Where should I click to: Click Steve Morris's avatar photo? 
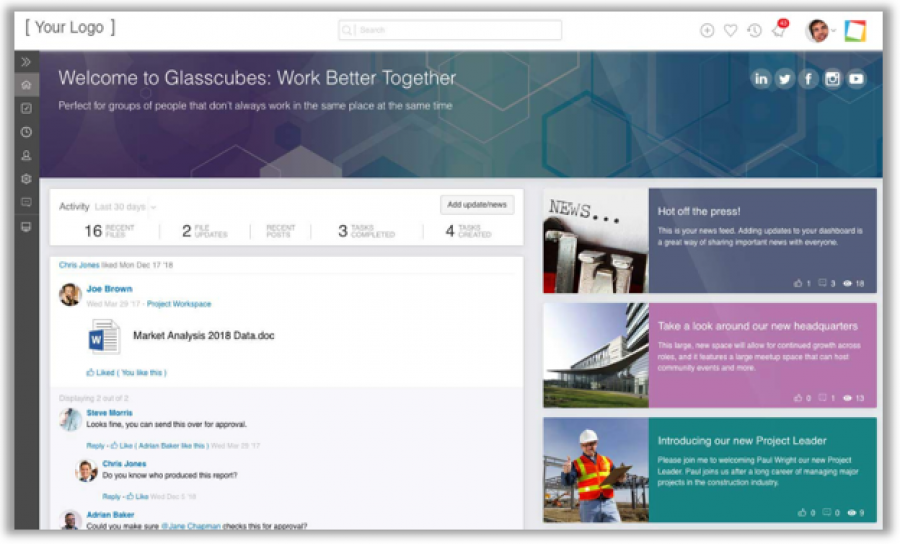70,419
